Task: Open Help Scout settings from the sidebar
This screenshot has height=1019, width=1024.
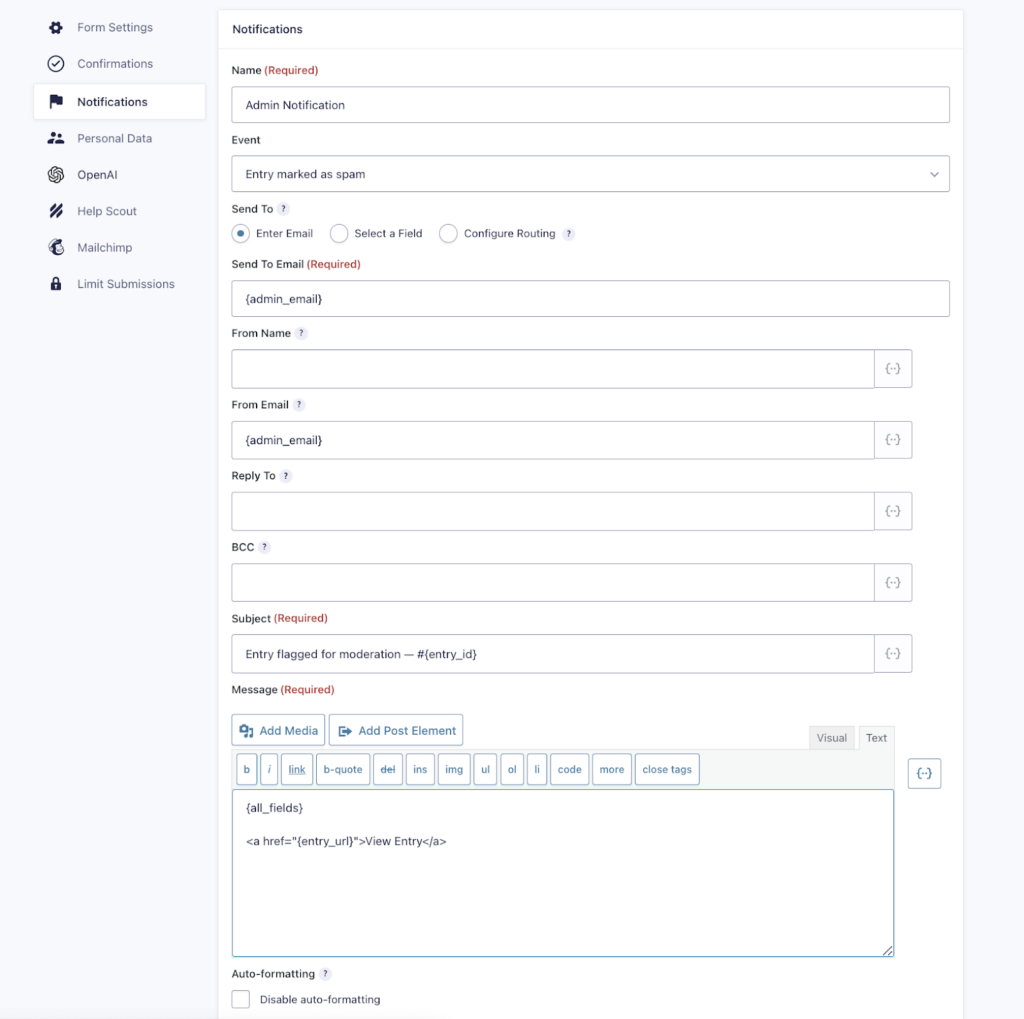Action: coord(57,211)
